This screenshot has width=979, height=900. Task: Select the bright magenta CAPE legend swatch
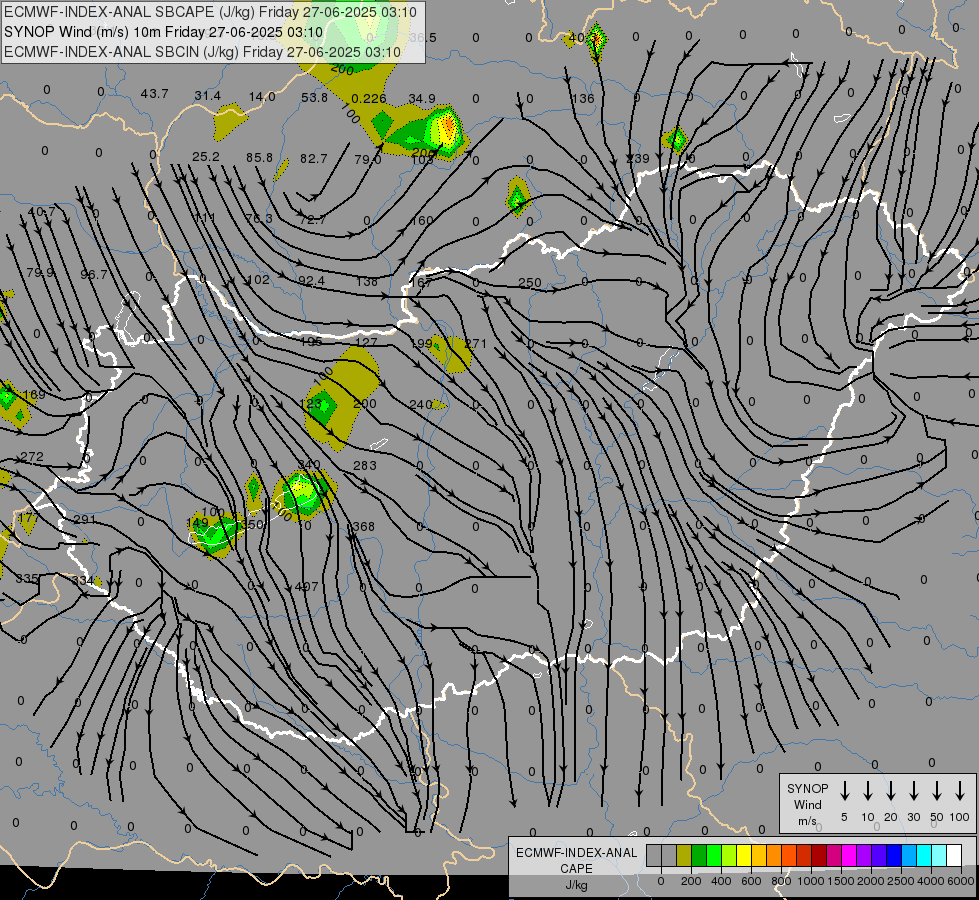pos(849,855)
